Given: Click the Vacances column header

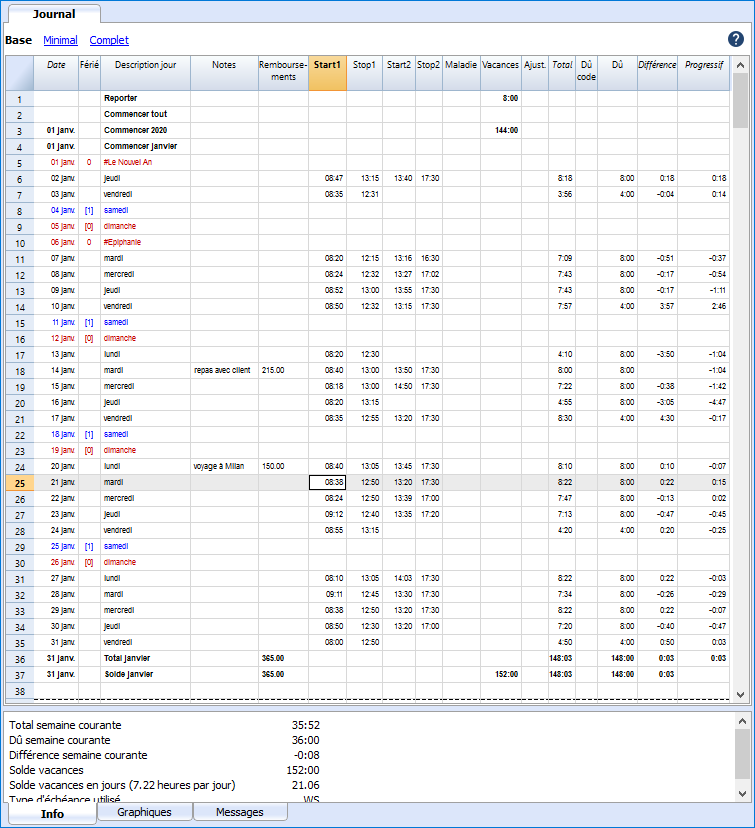Looking at the screenshot, I should [501, 73].
